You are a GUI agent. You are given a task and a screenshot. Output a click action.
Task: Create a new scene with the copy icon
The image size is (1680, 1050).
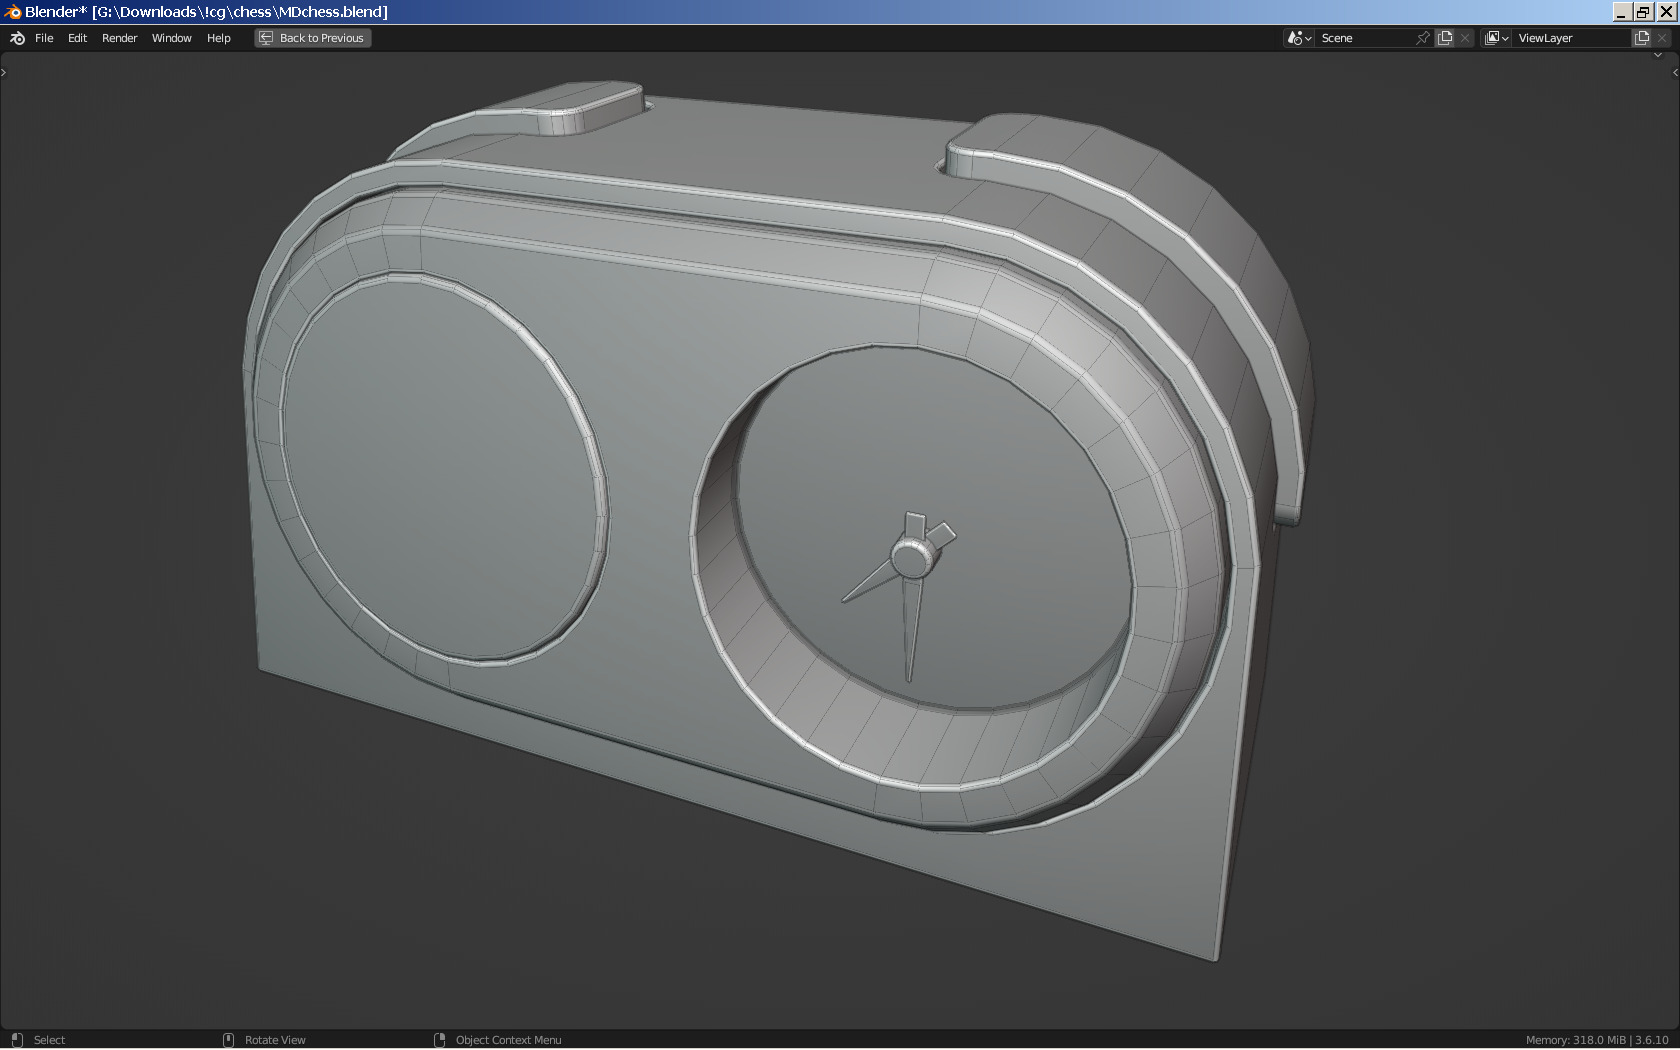point(1445,38)
